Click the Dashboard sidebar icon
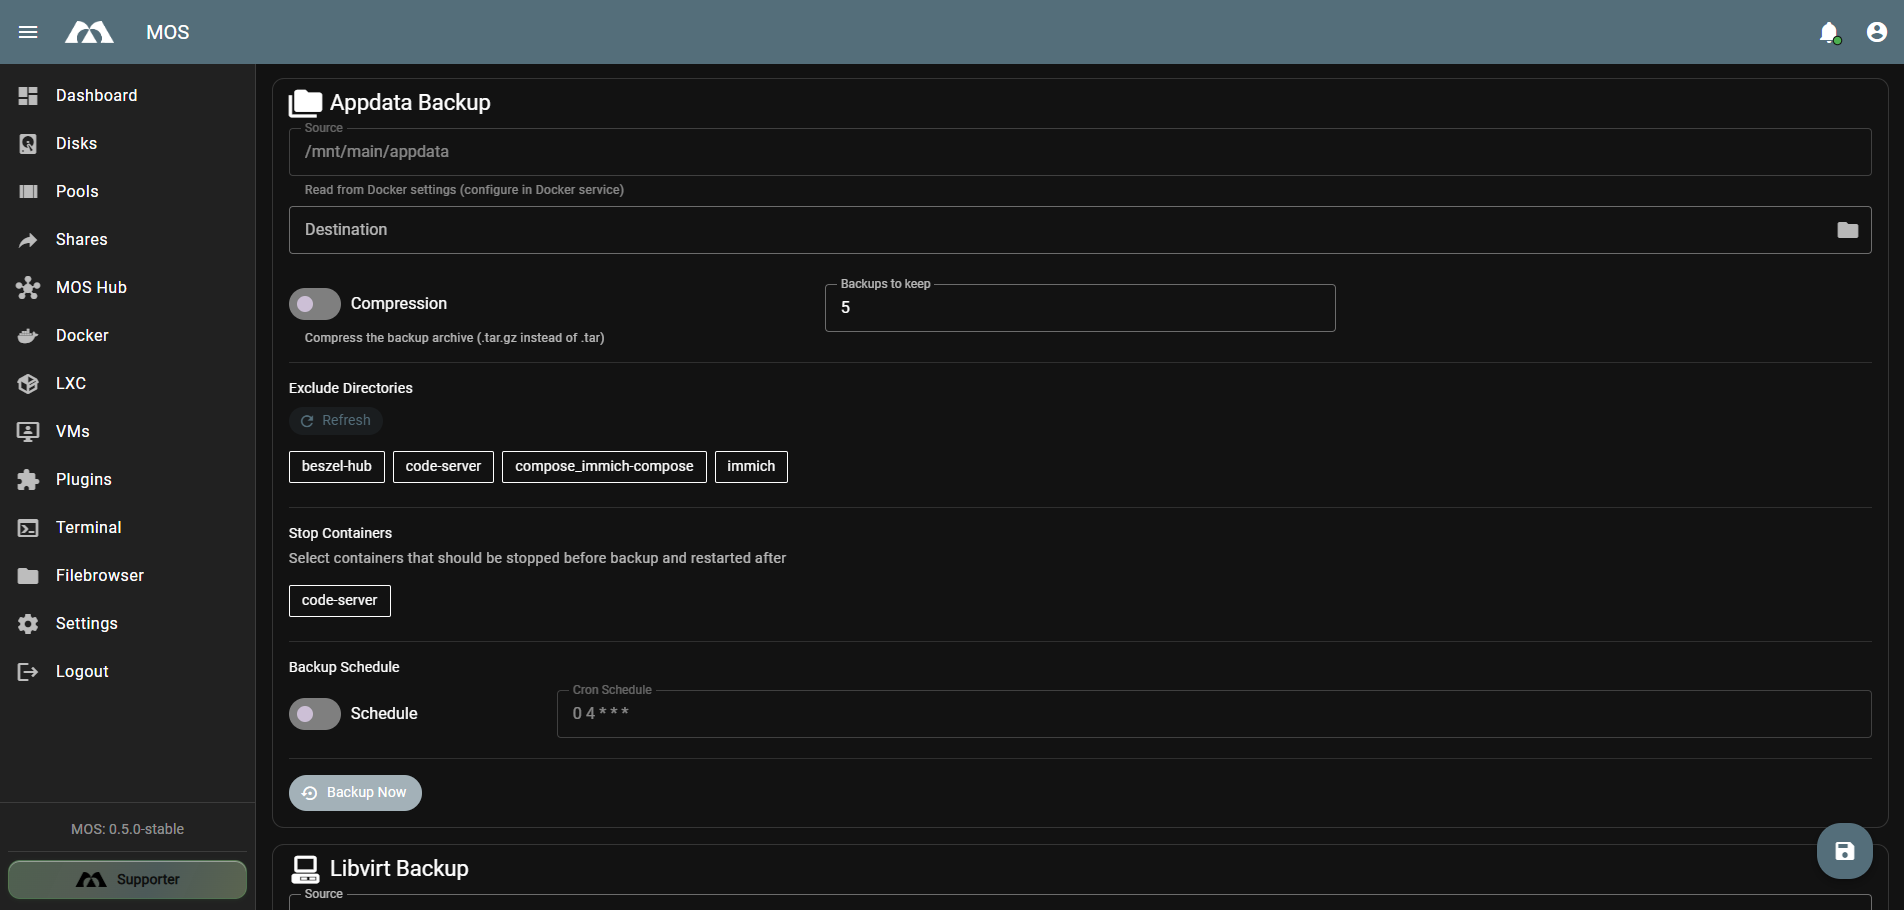Viewport: 1904px width, 910px height. point(28,96)
